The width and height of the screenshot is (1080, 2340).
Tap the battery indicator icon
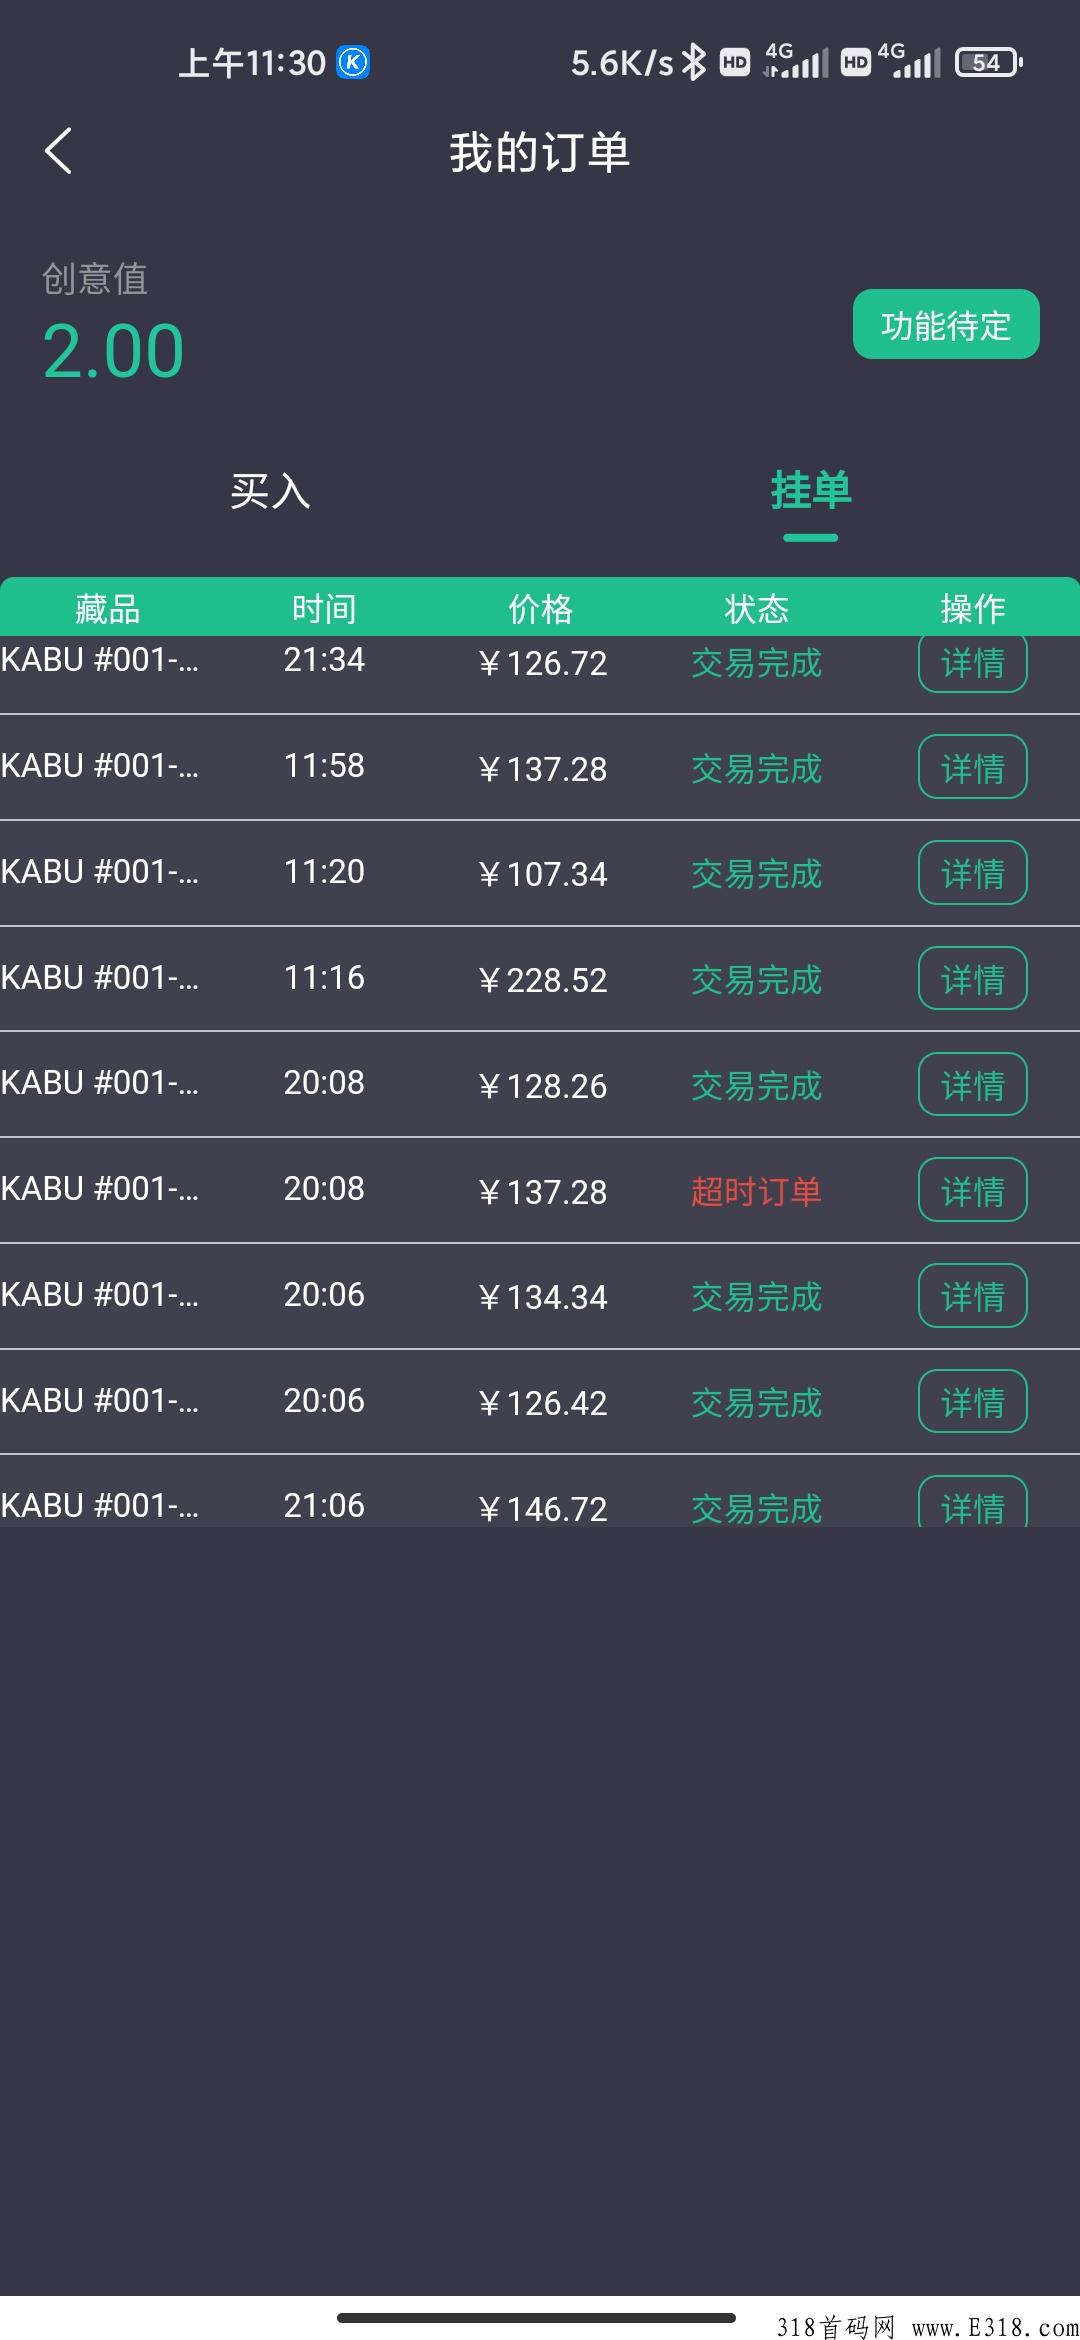(988, 63)
